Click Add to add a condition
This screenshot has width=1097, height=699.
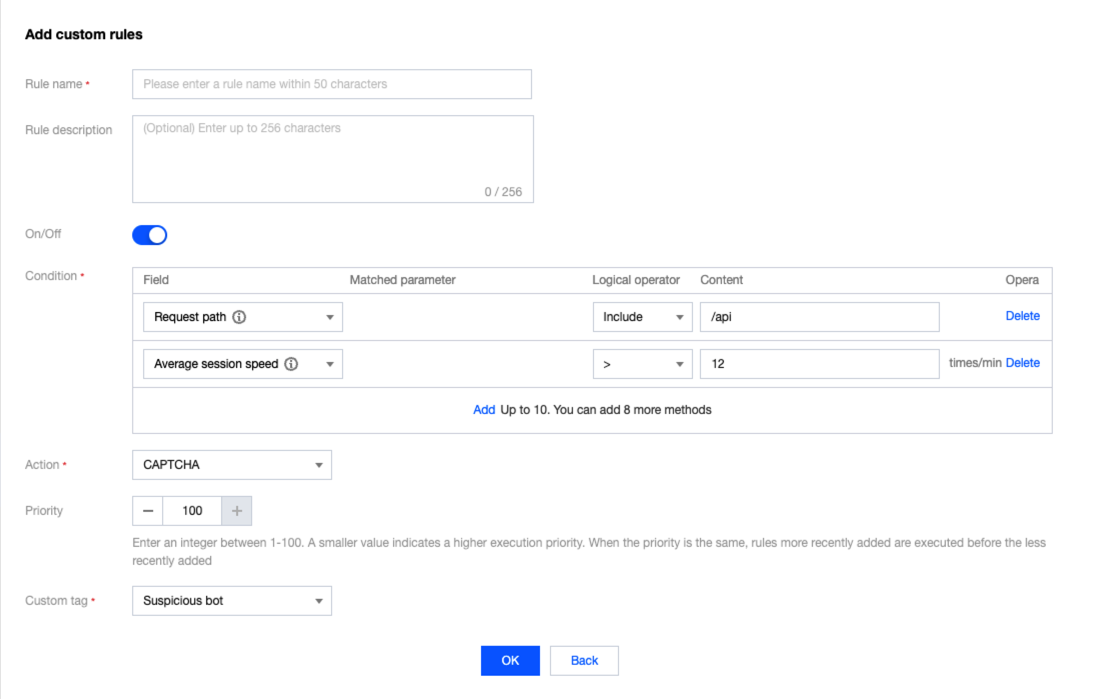click(484, 410)
